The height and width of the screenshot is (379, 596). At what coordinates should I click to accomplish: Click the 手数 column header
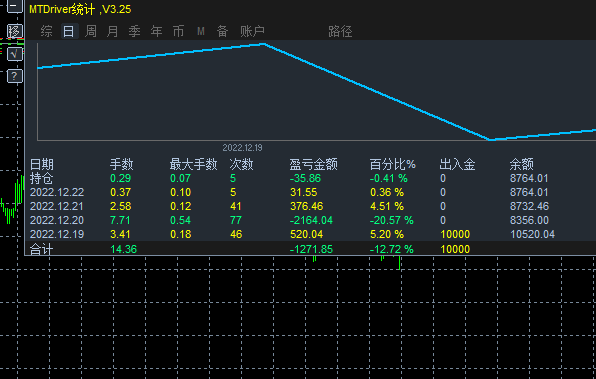tap(122, 165)
